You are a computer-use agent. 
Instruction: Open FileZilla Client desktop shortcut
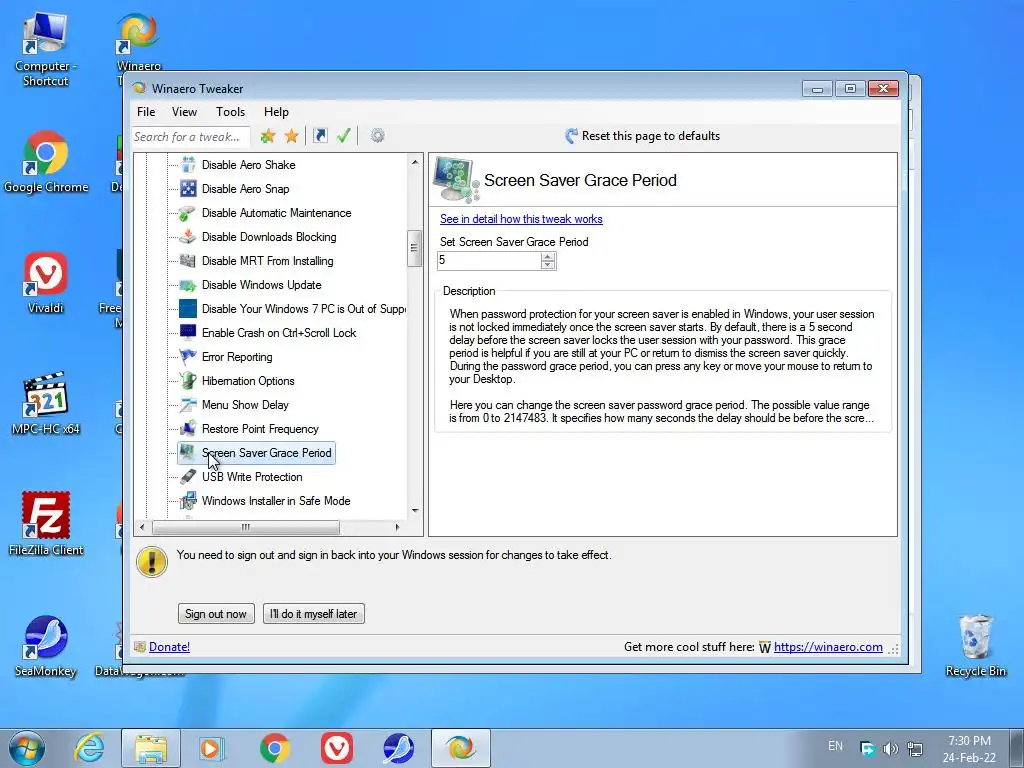46,524
